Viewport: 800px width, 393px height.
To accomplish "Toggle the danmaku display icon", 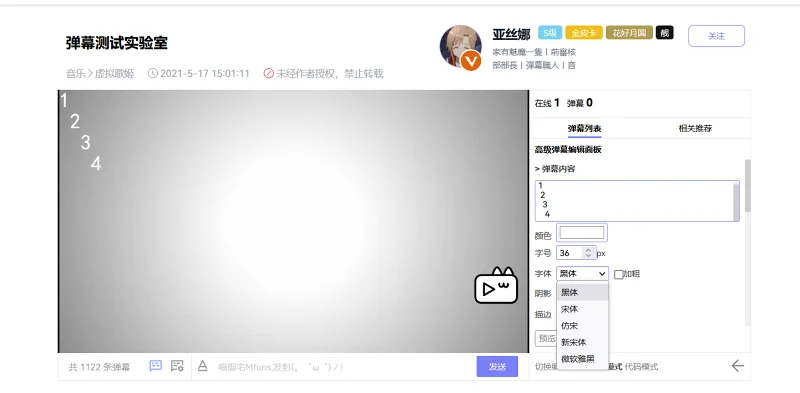I will pos(156,365).
